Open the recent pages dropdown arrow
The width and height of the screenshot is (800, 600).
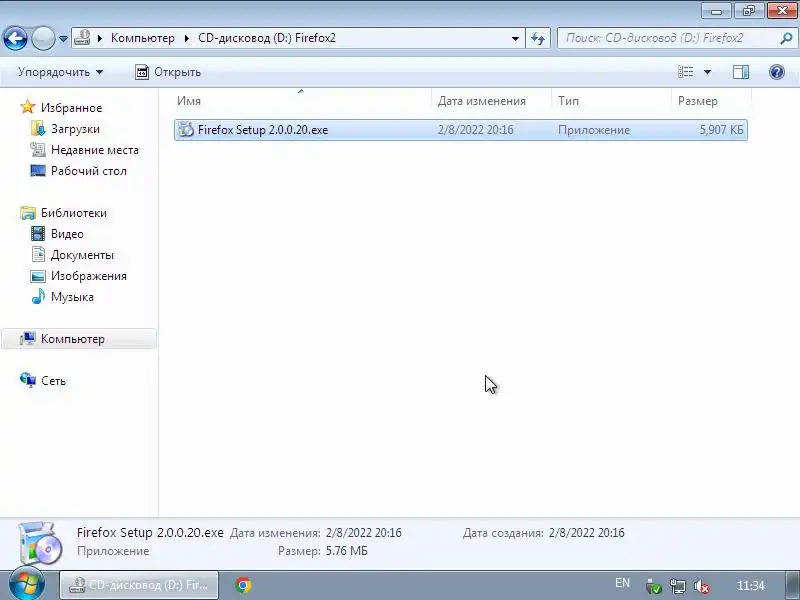coord(63,39)
